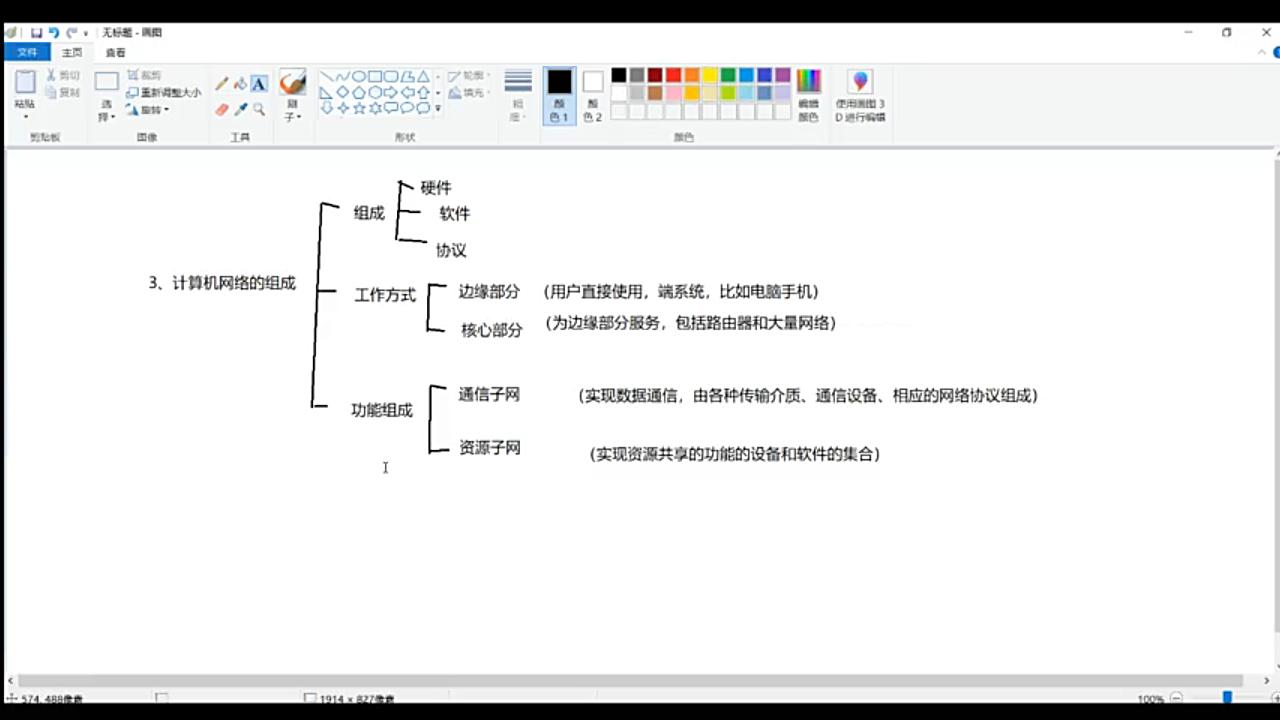The image size is (1280, 720).
Task: Open the Fill (填充) dropdown
Action: [468, 93]
